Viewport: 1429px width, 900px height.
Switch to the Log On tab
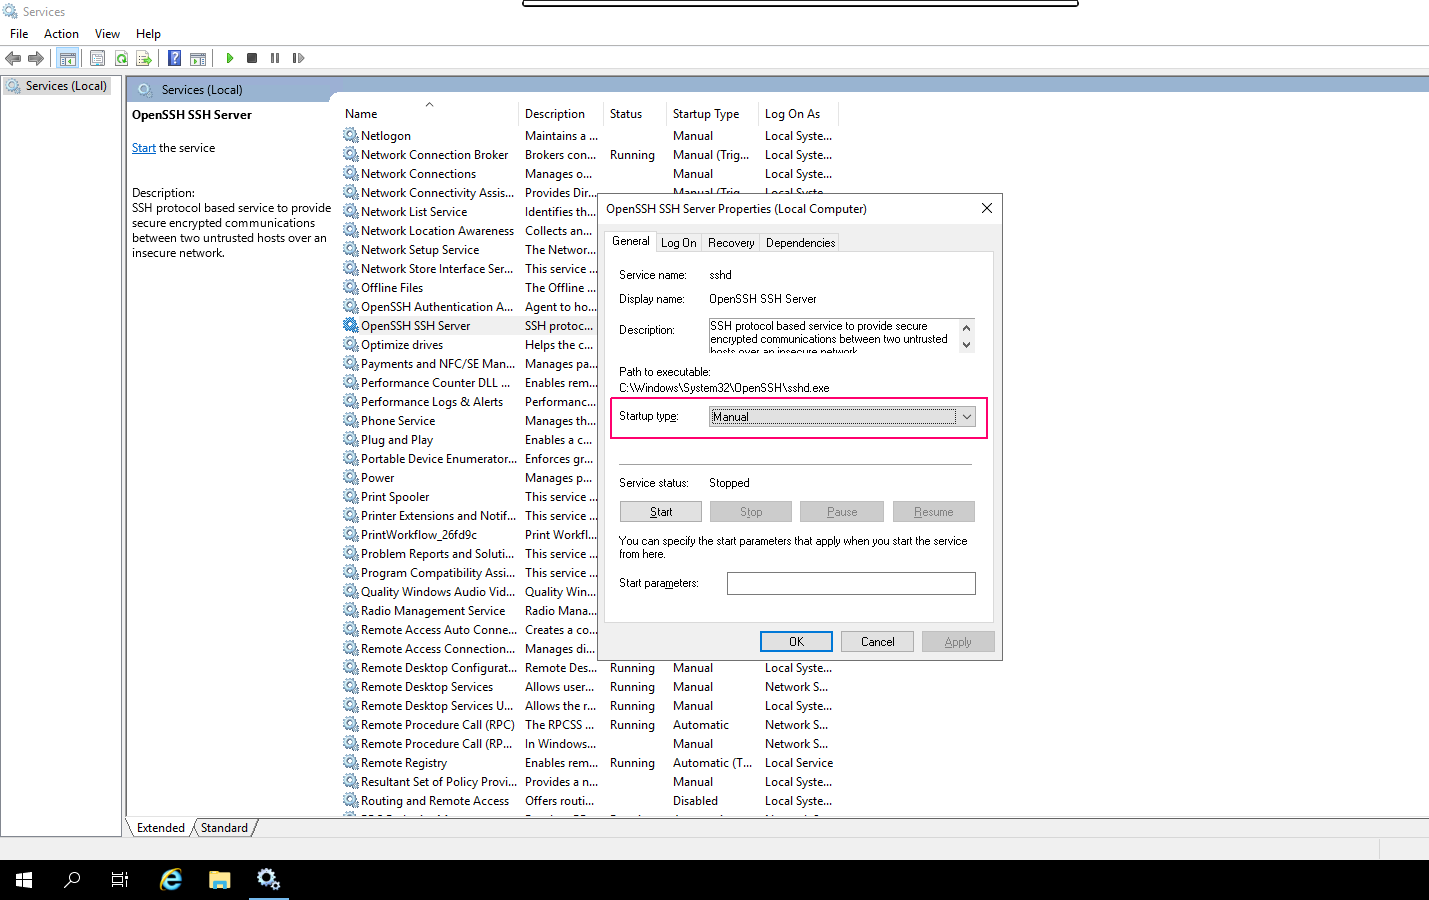pos(679,243)
